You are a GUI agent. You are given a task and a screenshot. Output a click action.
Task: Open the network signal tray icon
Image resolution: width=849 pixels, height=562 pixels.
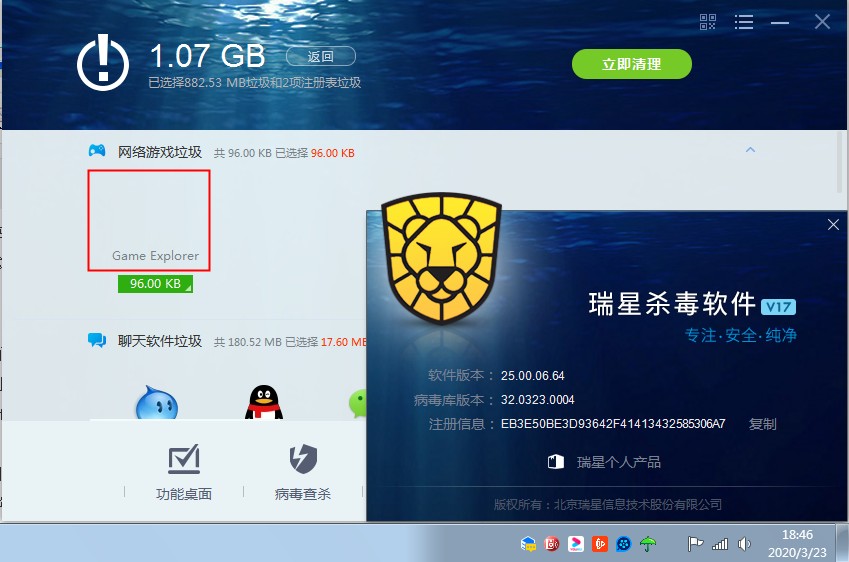(720, 544)
